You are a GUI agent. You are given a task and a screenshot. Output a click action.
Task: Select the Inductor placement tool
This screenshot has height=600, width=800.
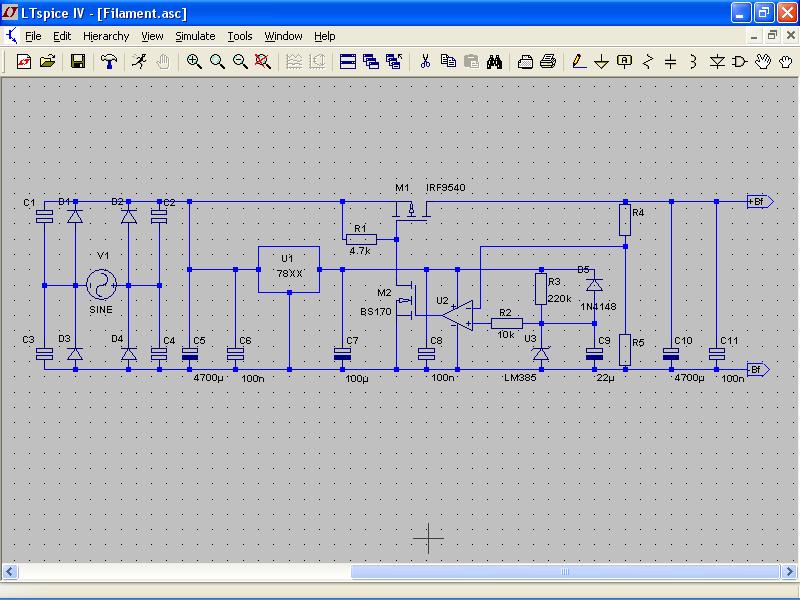click(693, 62)
